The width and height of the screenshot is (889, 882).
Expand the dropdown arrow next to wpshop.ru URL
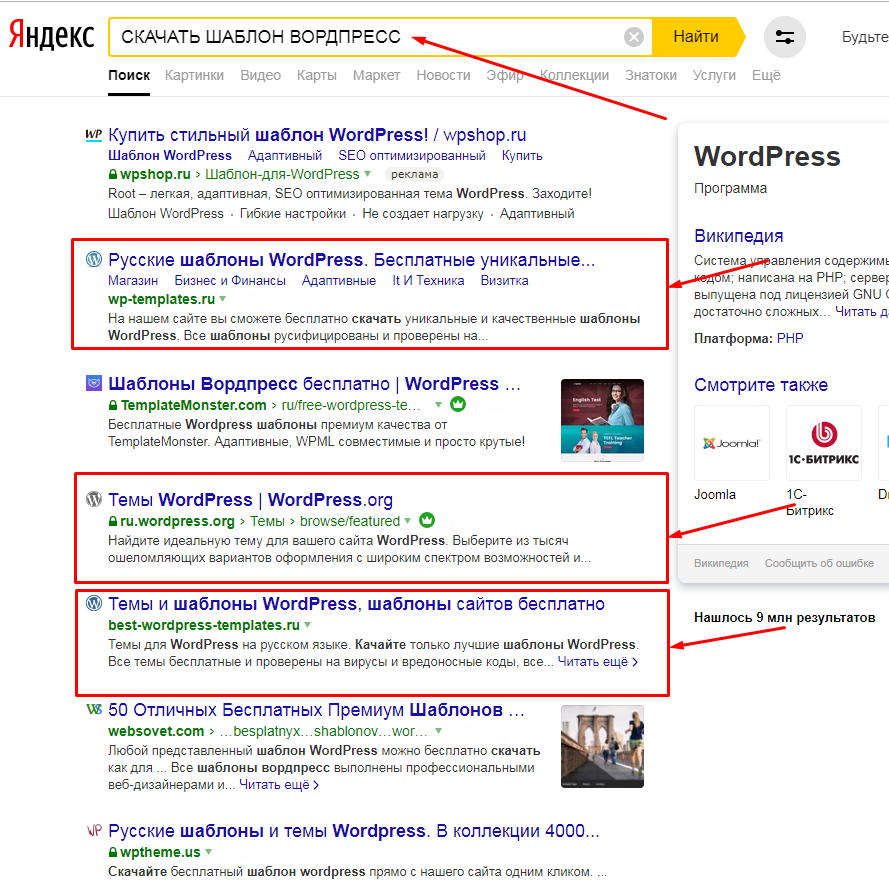(x=367, y=174)
